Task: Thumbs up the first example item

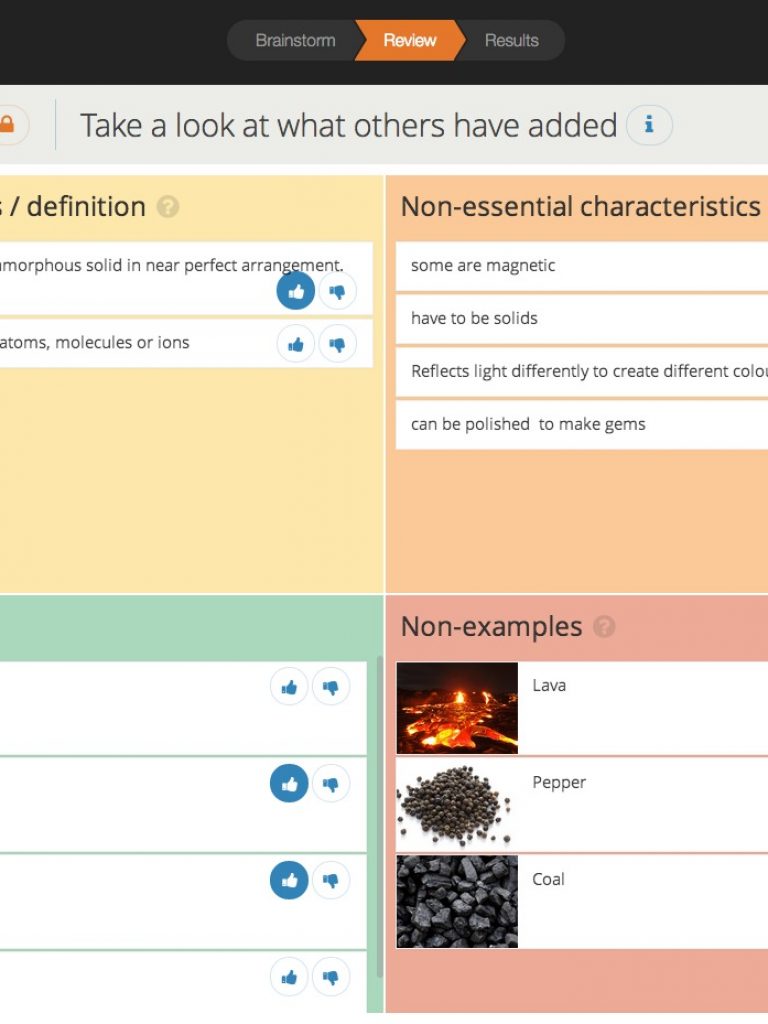Action: click(289, 686)
